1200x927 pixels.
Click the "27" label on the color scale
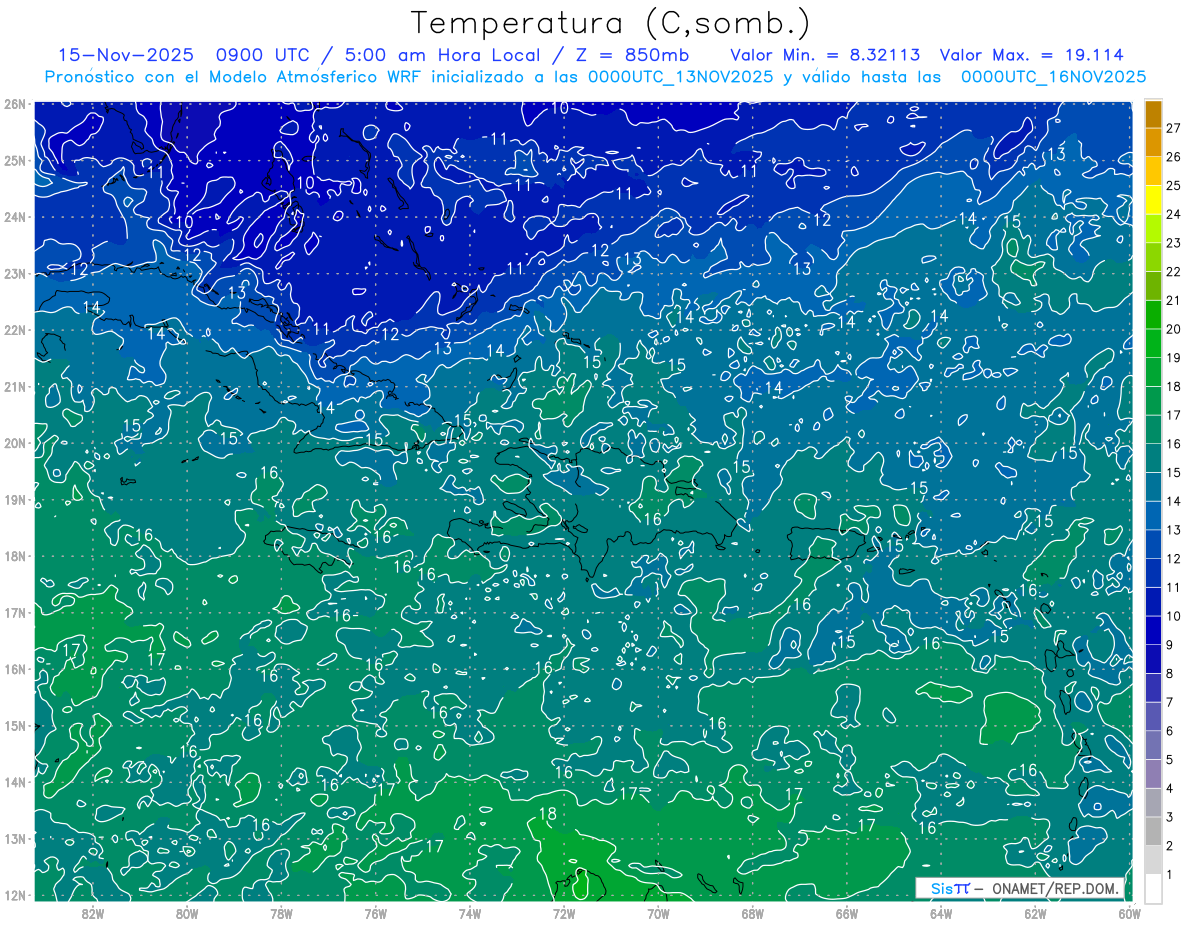[x=1174, y=128]
